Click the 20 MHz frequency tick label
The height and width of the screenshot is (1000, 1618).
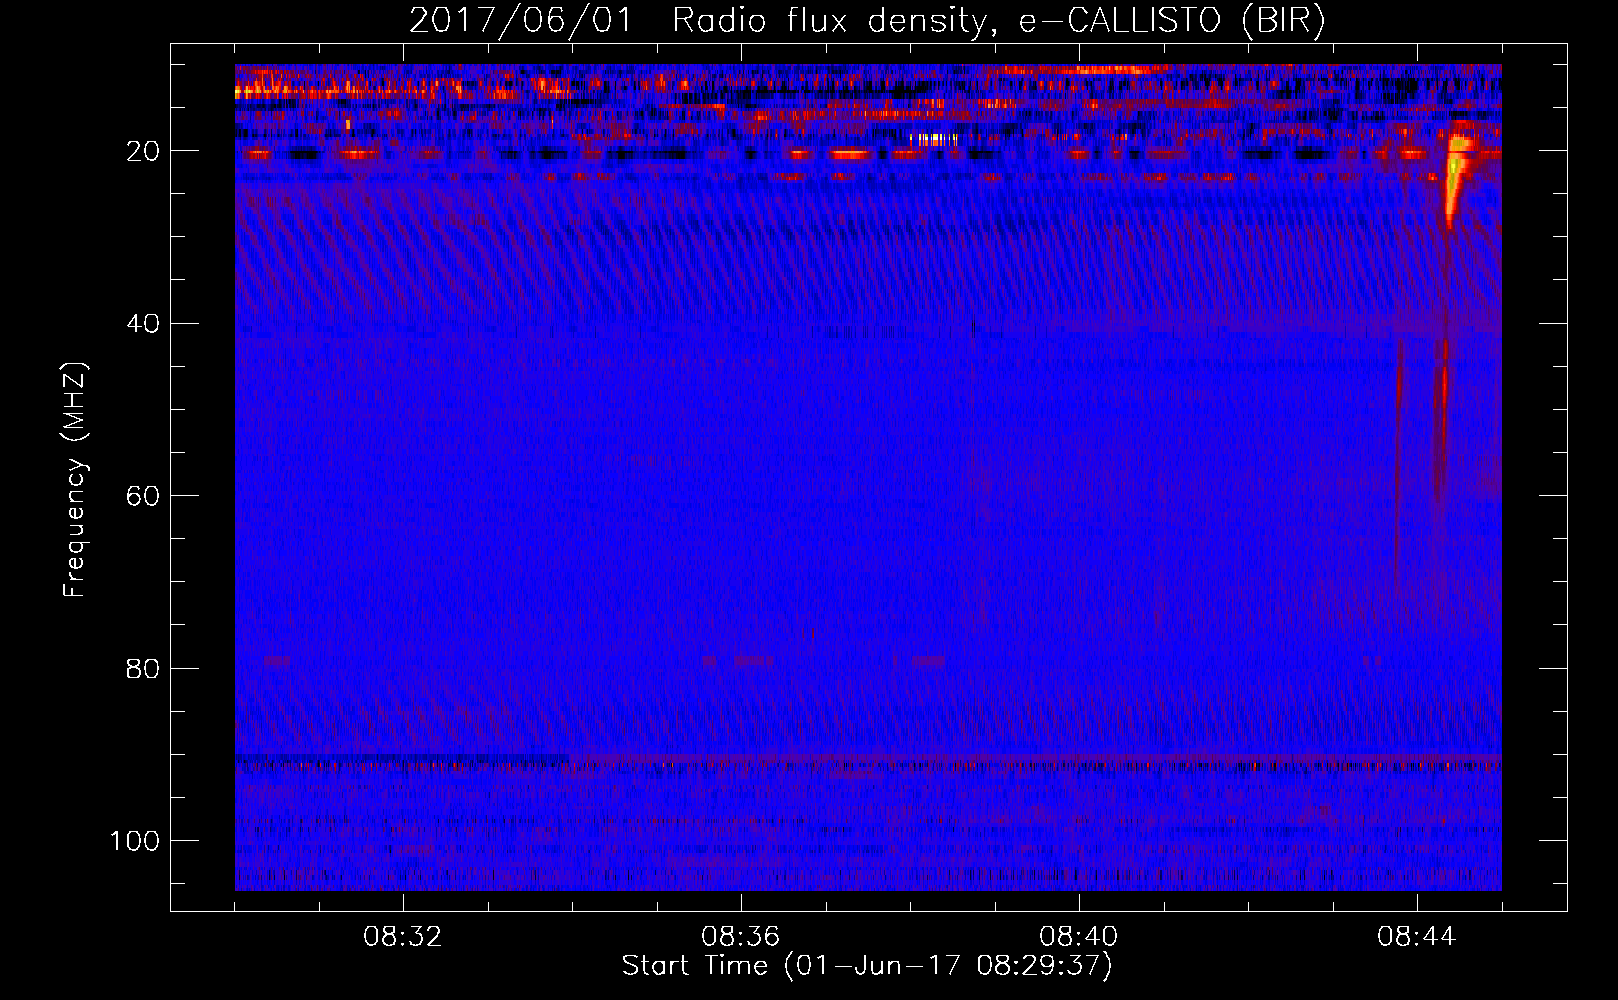(144, 151)
